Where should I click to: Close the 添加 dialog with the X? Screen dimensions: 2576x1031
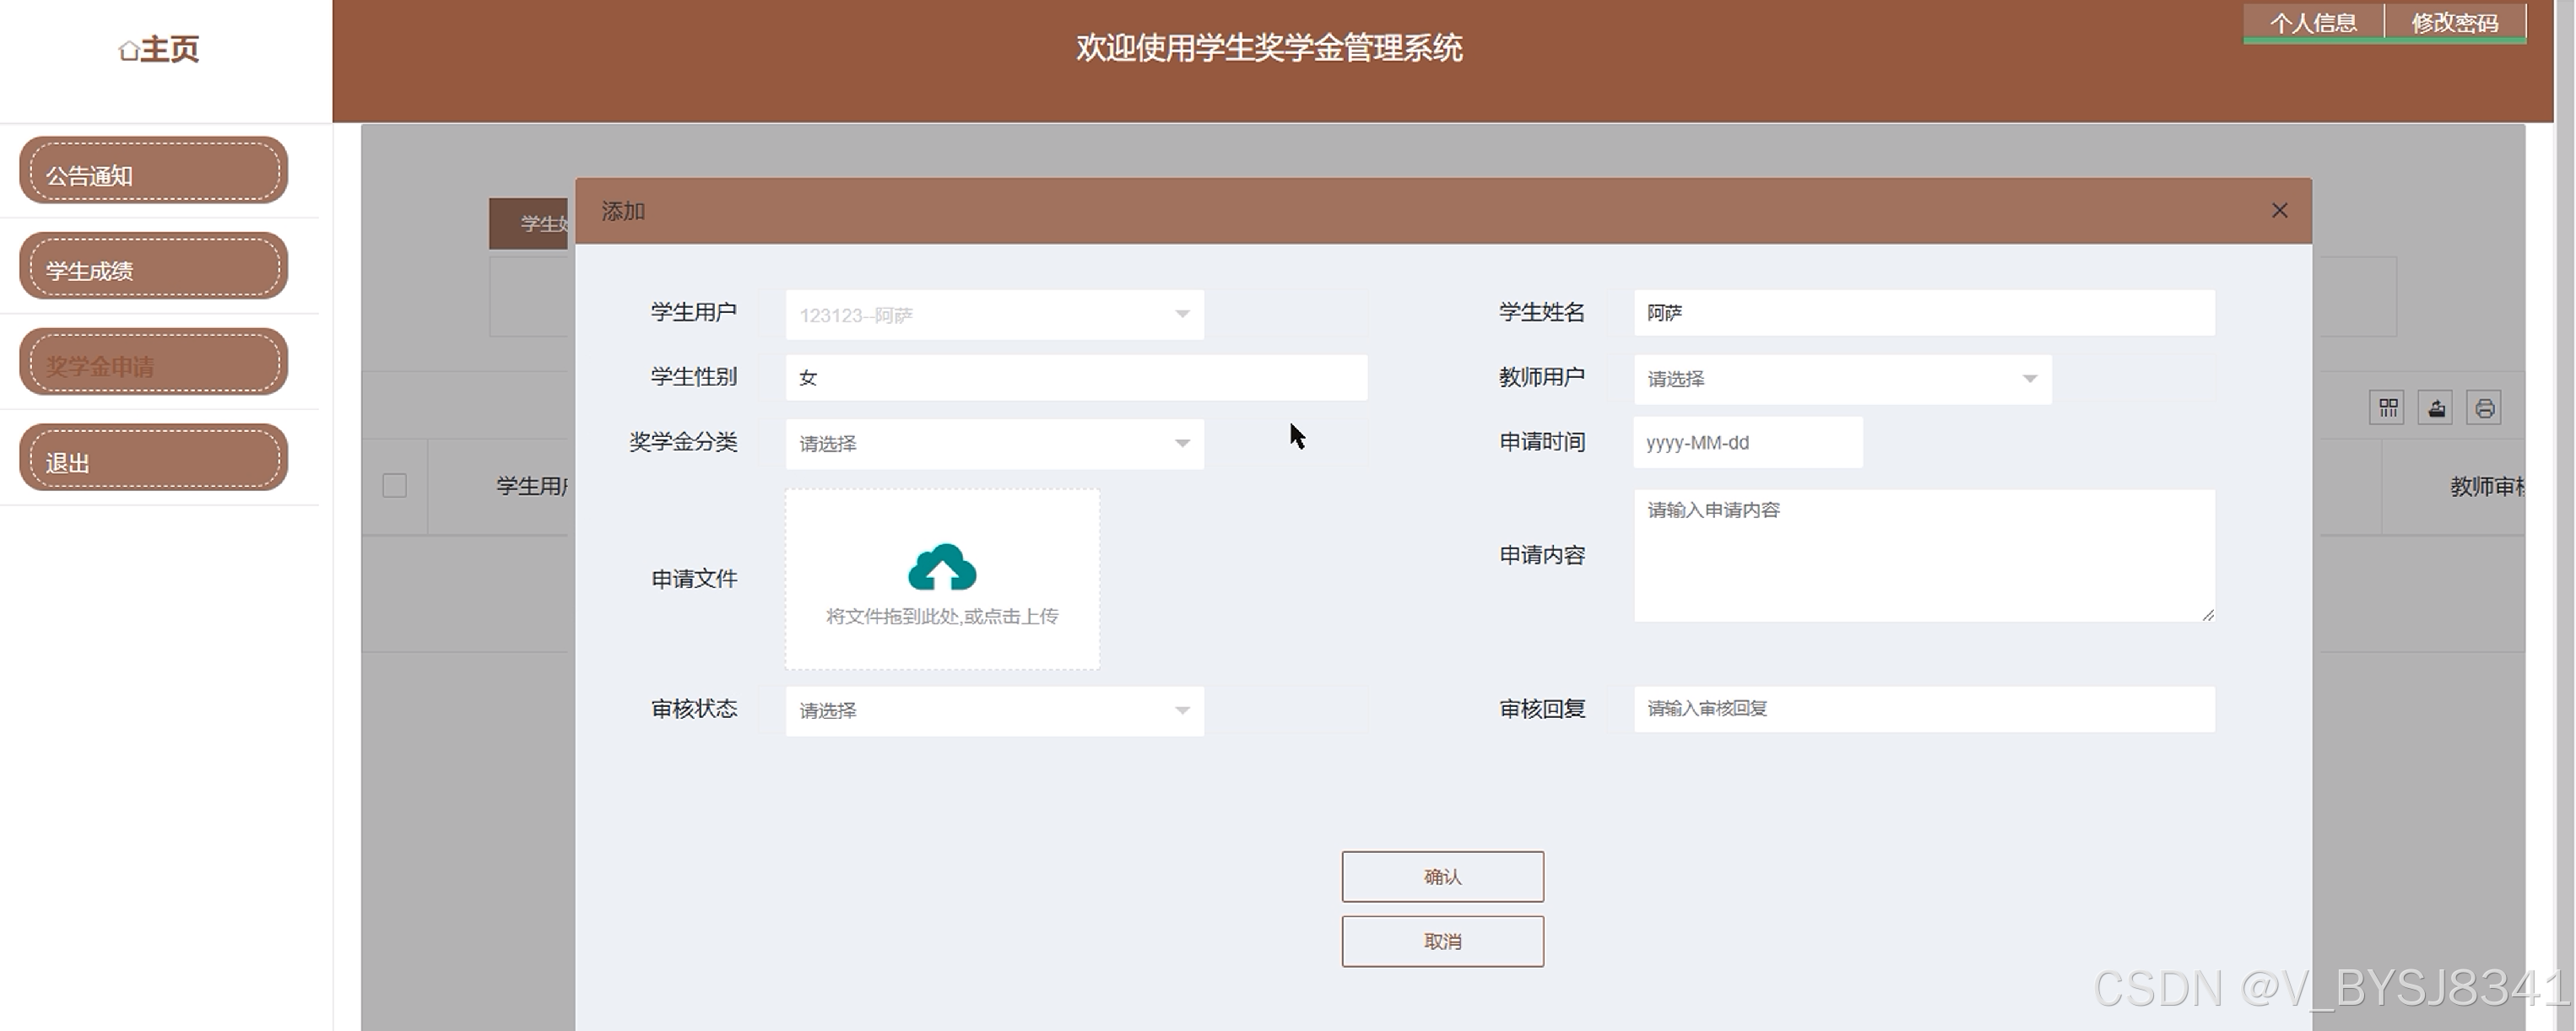pos(2279,210)
